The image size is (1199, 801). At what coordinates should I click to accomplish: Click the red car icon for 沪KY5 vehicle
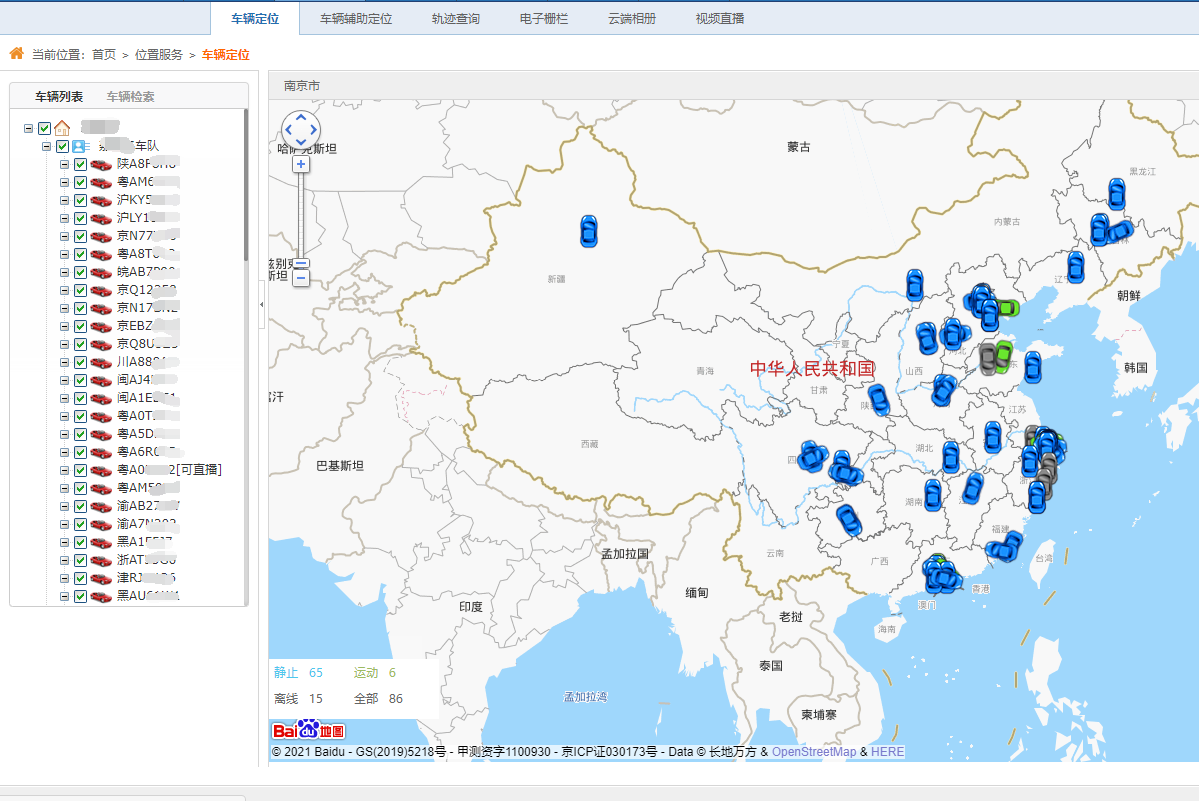(101, 200)
